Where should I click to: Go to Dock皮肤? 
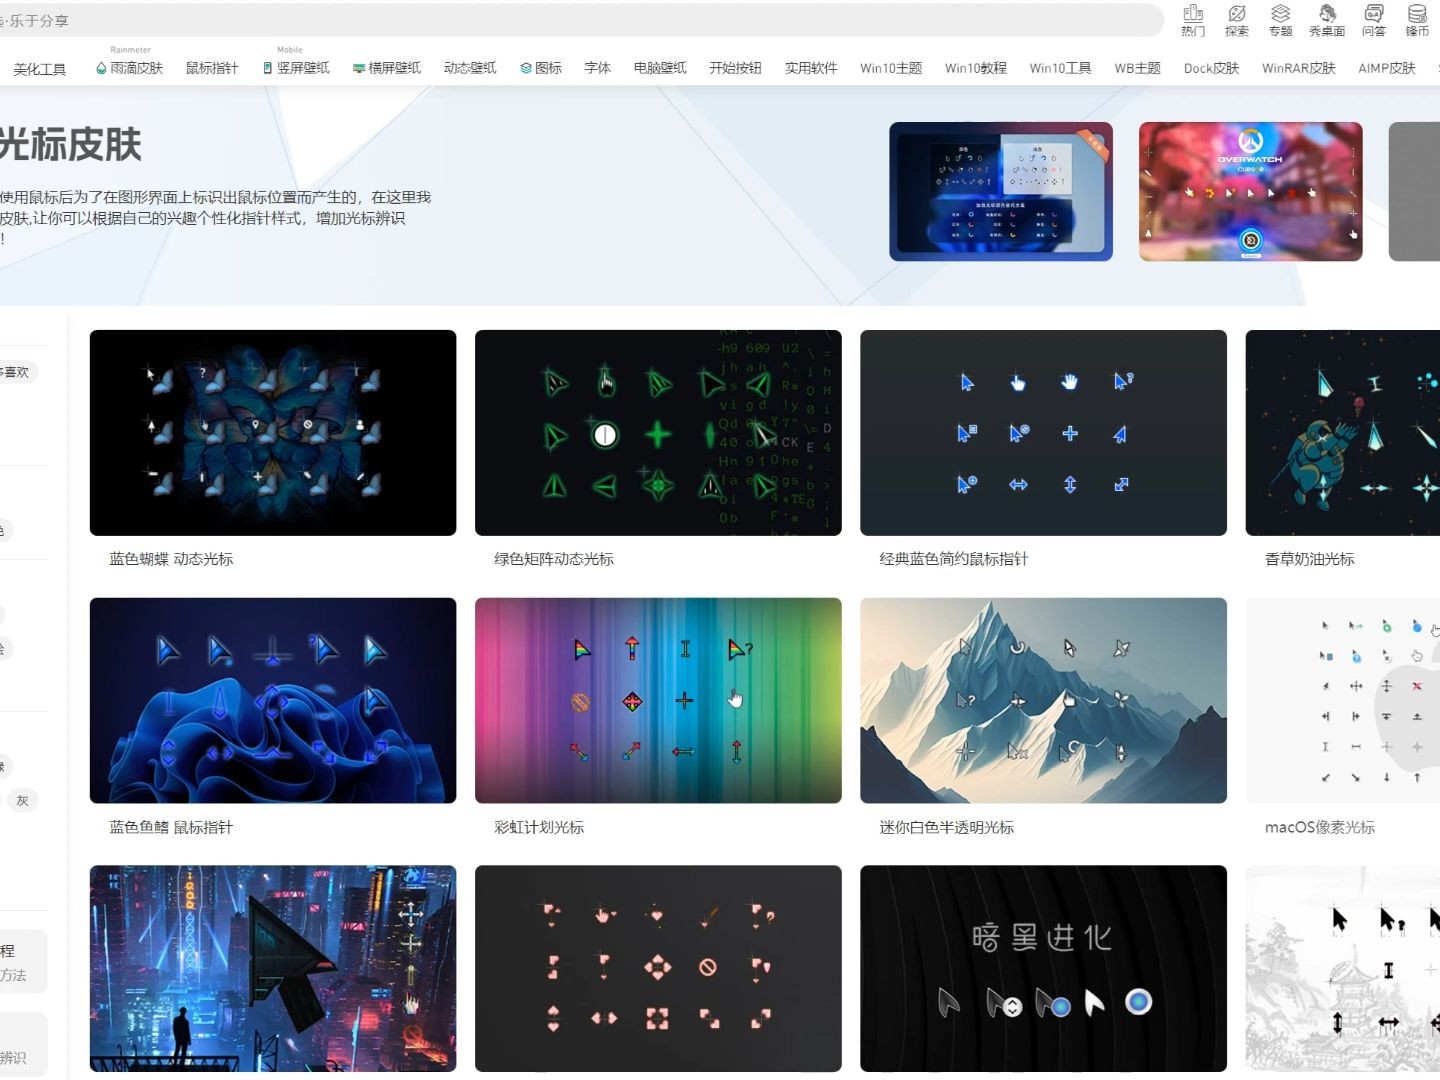1211,68
